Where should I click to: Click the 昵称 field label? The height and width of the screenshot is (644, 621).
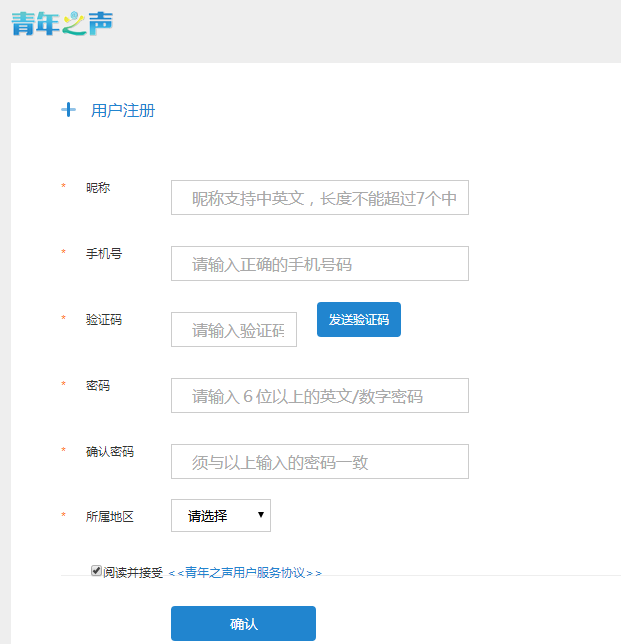pyautogui.click(x=98, y=187)
